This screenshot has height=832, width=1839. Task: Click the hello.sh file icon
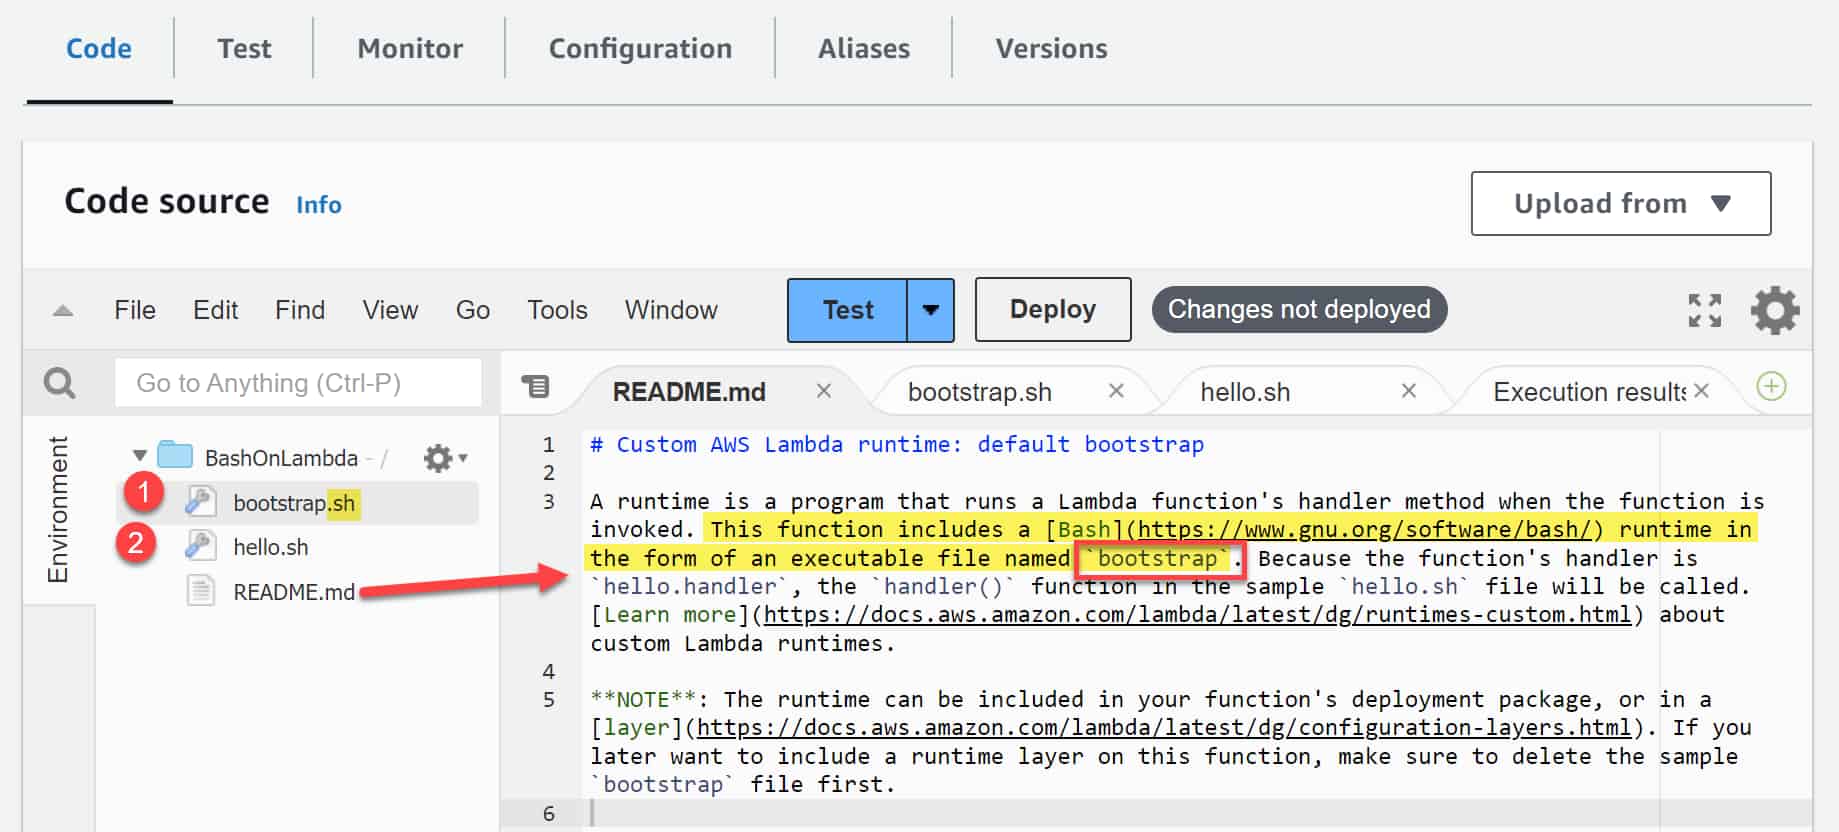tap(201, 546)
